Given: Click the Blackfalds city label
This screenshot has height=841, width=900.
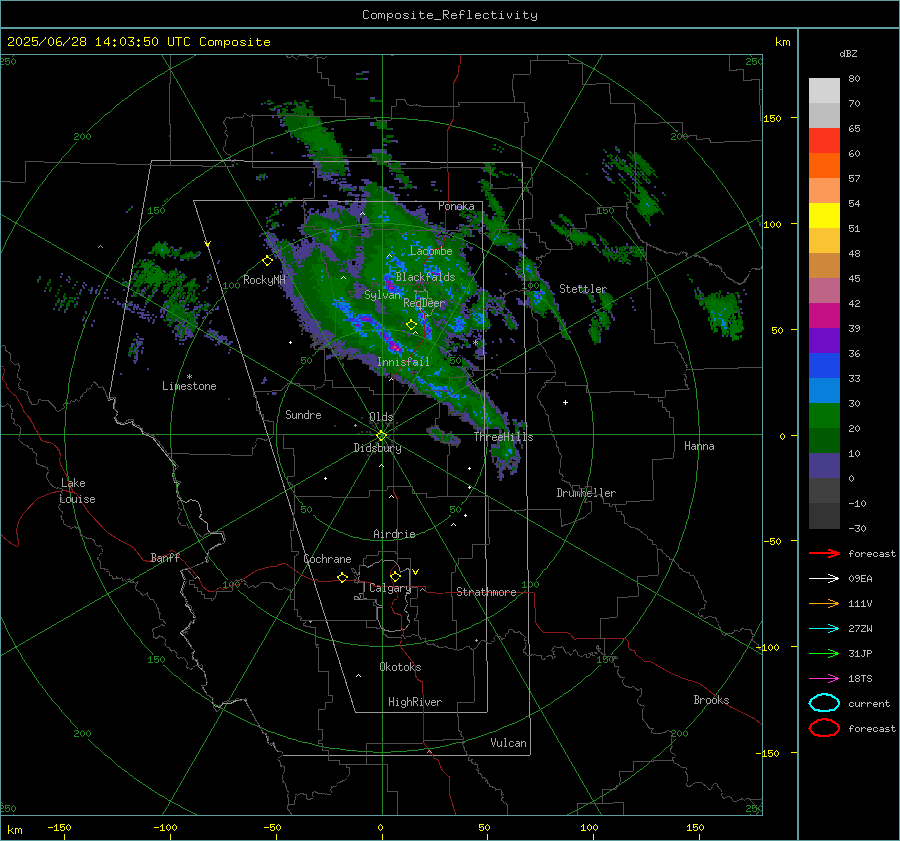Looking at the screenshot, I should 425,277.
